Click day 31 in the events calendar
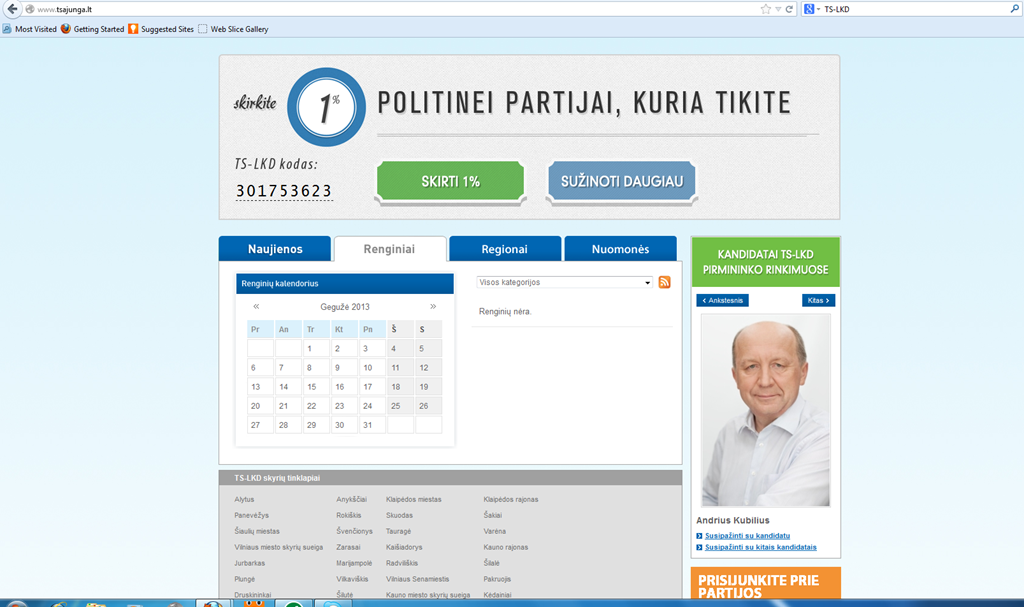 [372, 425]
